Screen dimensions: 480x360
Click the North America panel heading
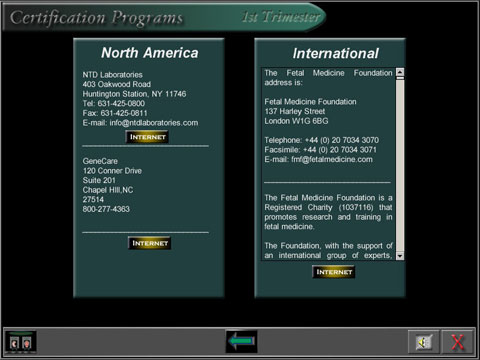coord(150,53)
